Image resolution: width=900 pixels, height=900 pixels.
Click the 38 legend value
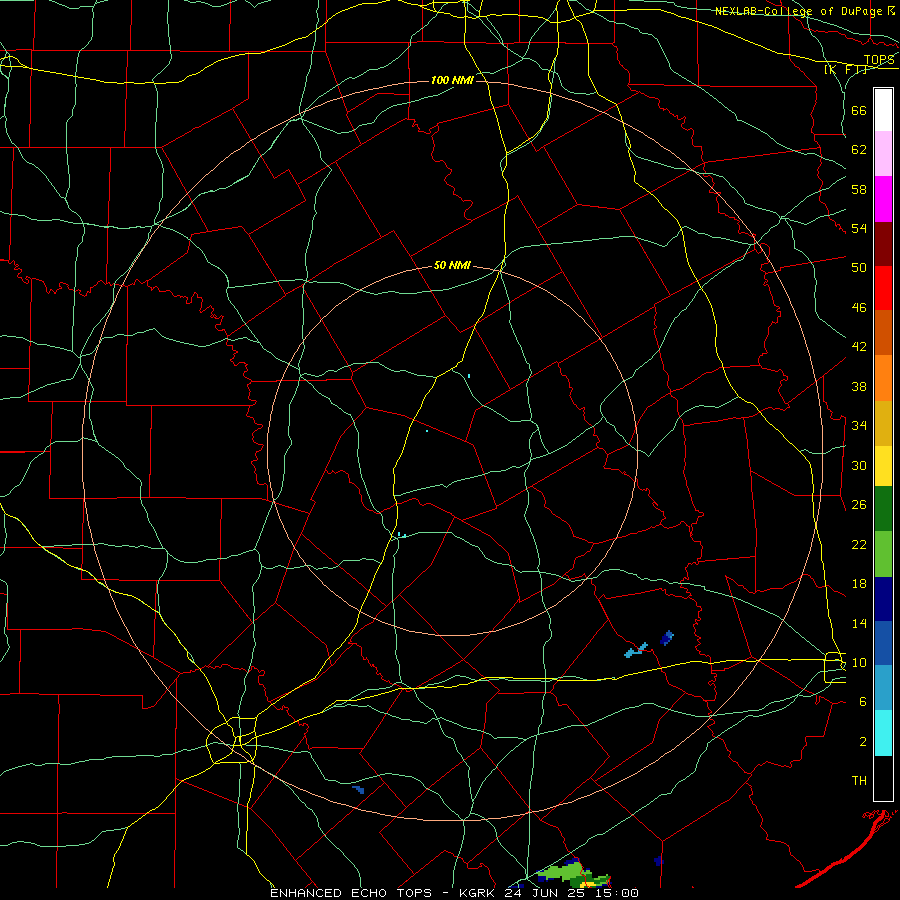click(859, 386)
